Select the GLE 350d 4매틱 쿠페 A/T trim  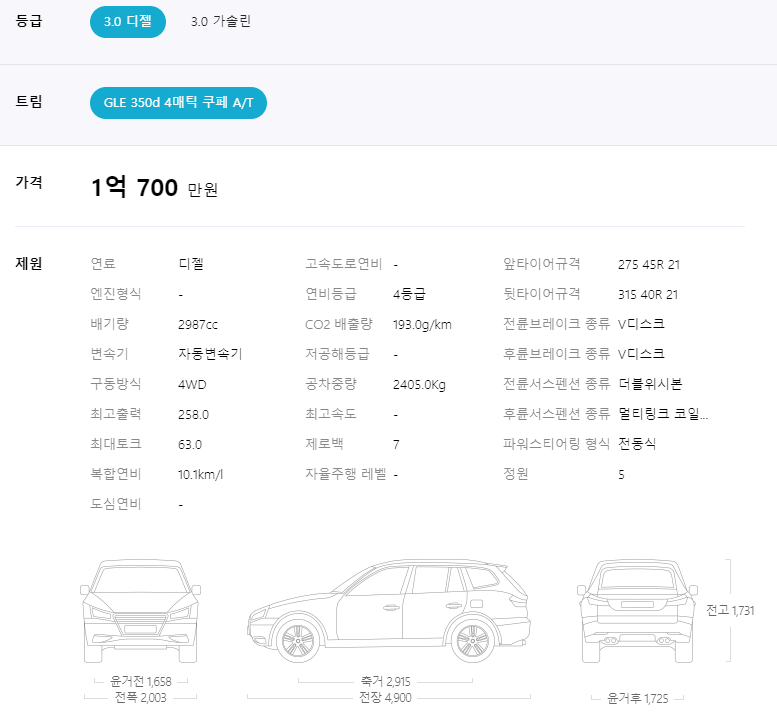(x=178, y=103)
